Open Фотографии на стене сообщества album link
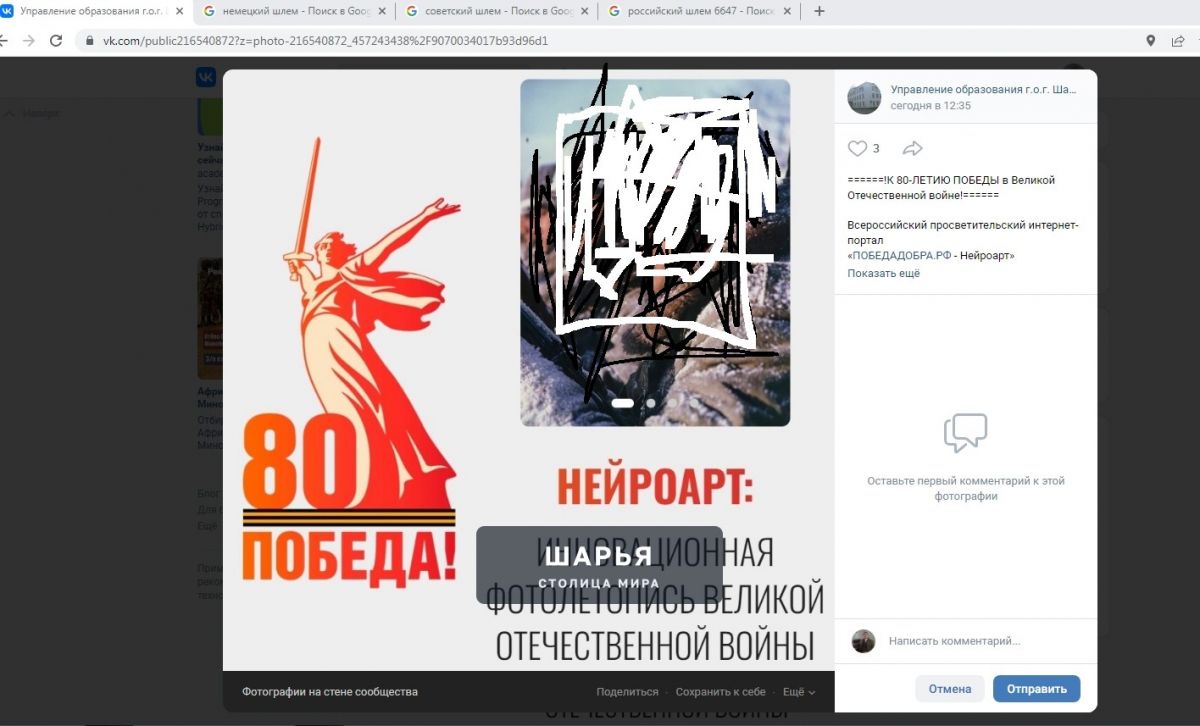1200x726 pixels. [330, 692]
